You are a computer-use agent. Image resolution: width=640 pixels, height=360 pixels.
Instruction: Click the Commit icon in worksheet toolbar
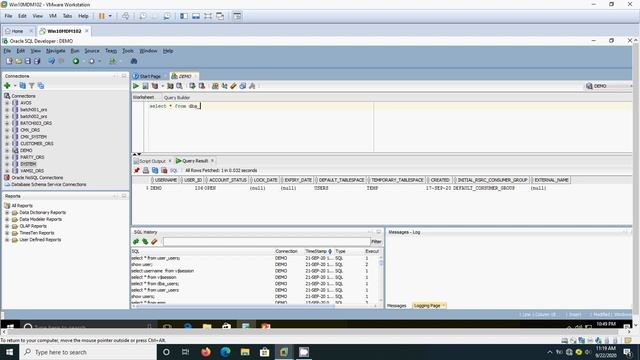pyautogui.click(x=192, y=86)
